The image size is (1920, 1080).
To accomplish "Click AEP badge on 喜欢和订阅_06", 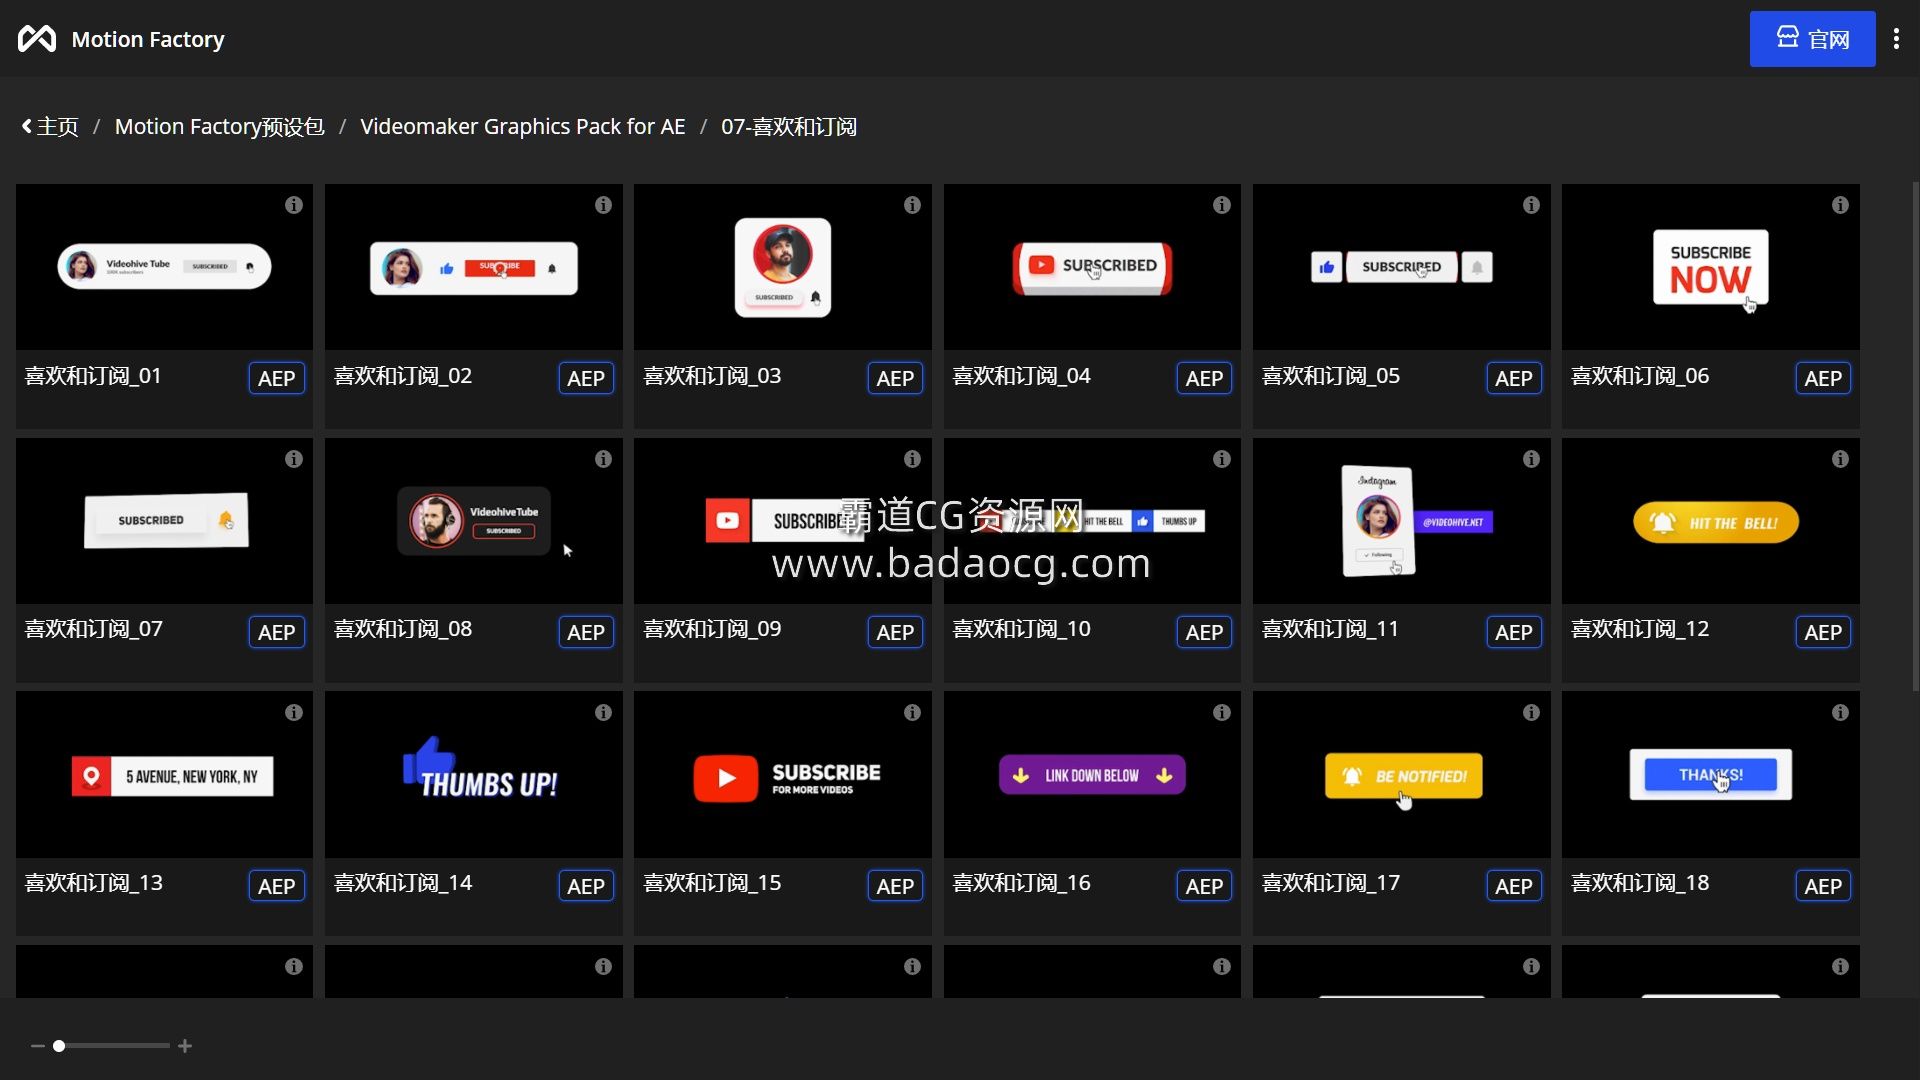I will [x=1823, y=378].
